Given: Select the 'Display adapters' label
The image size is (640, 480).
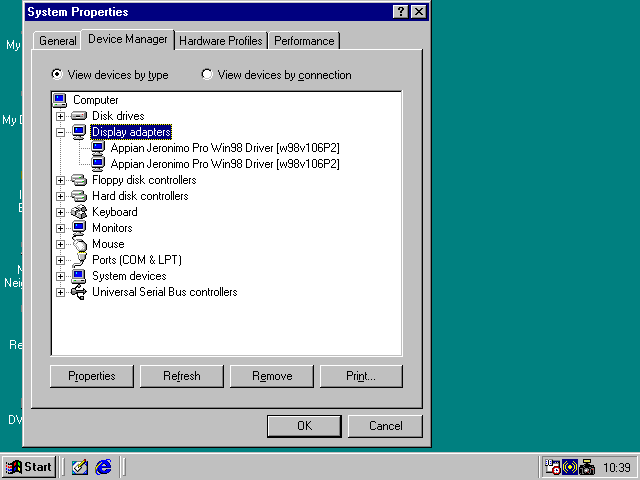Looking at the screenshot, I should click(131, 132).
